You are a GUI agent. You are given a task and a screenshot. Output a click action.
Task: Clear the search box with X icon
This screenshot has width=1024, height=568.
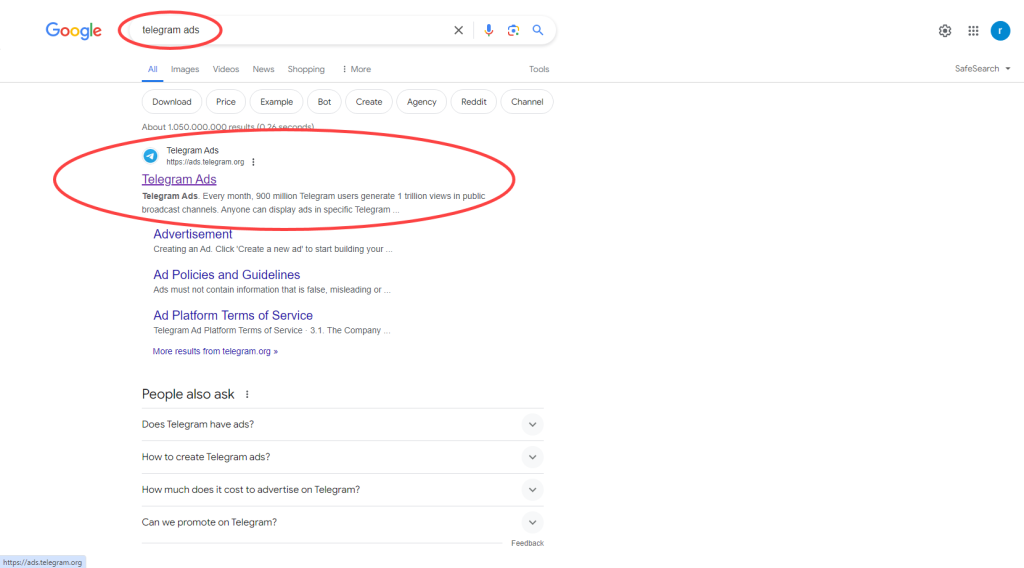coord(458,30)
